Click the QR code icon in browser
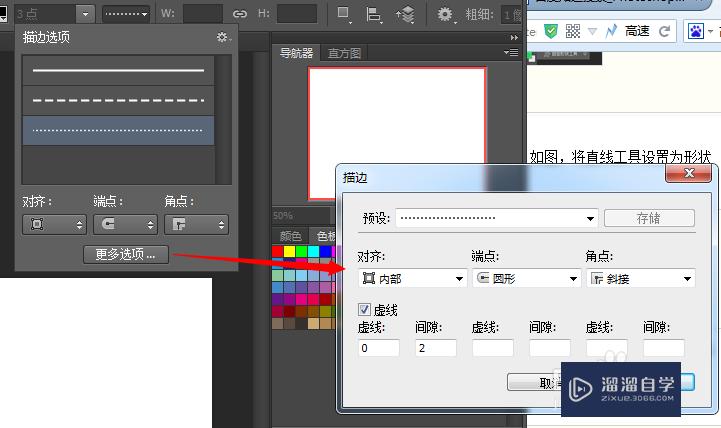 (572, 31)
